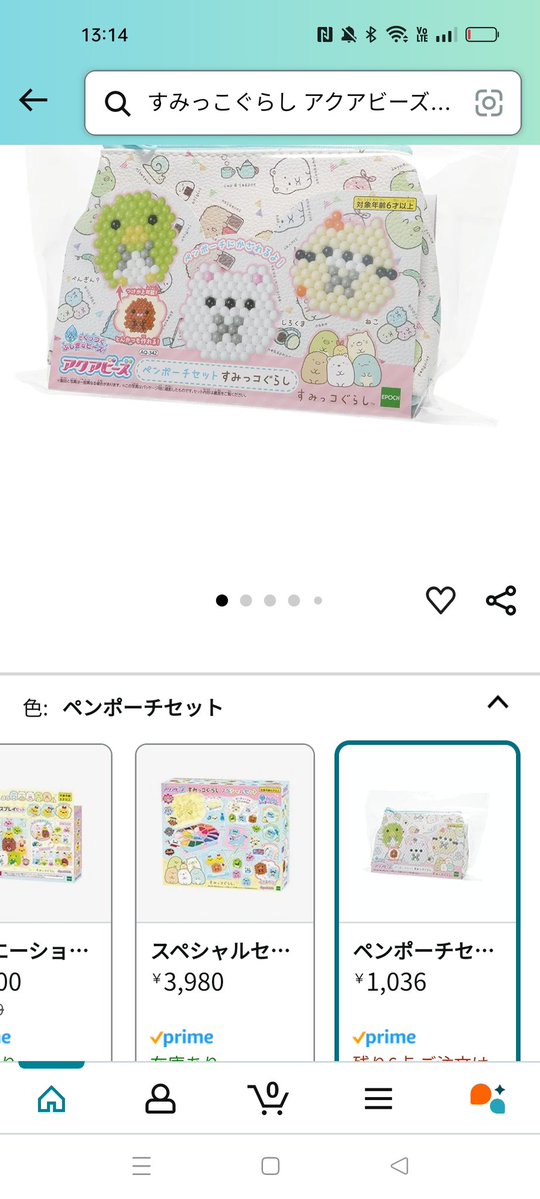Collapse the 色: ペンポーチセット section chevron
The width and height of the screenshot is (540, 1199).
(498, 703)
